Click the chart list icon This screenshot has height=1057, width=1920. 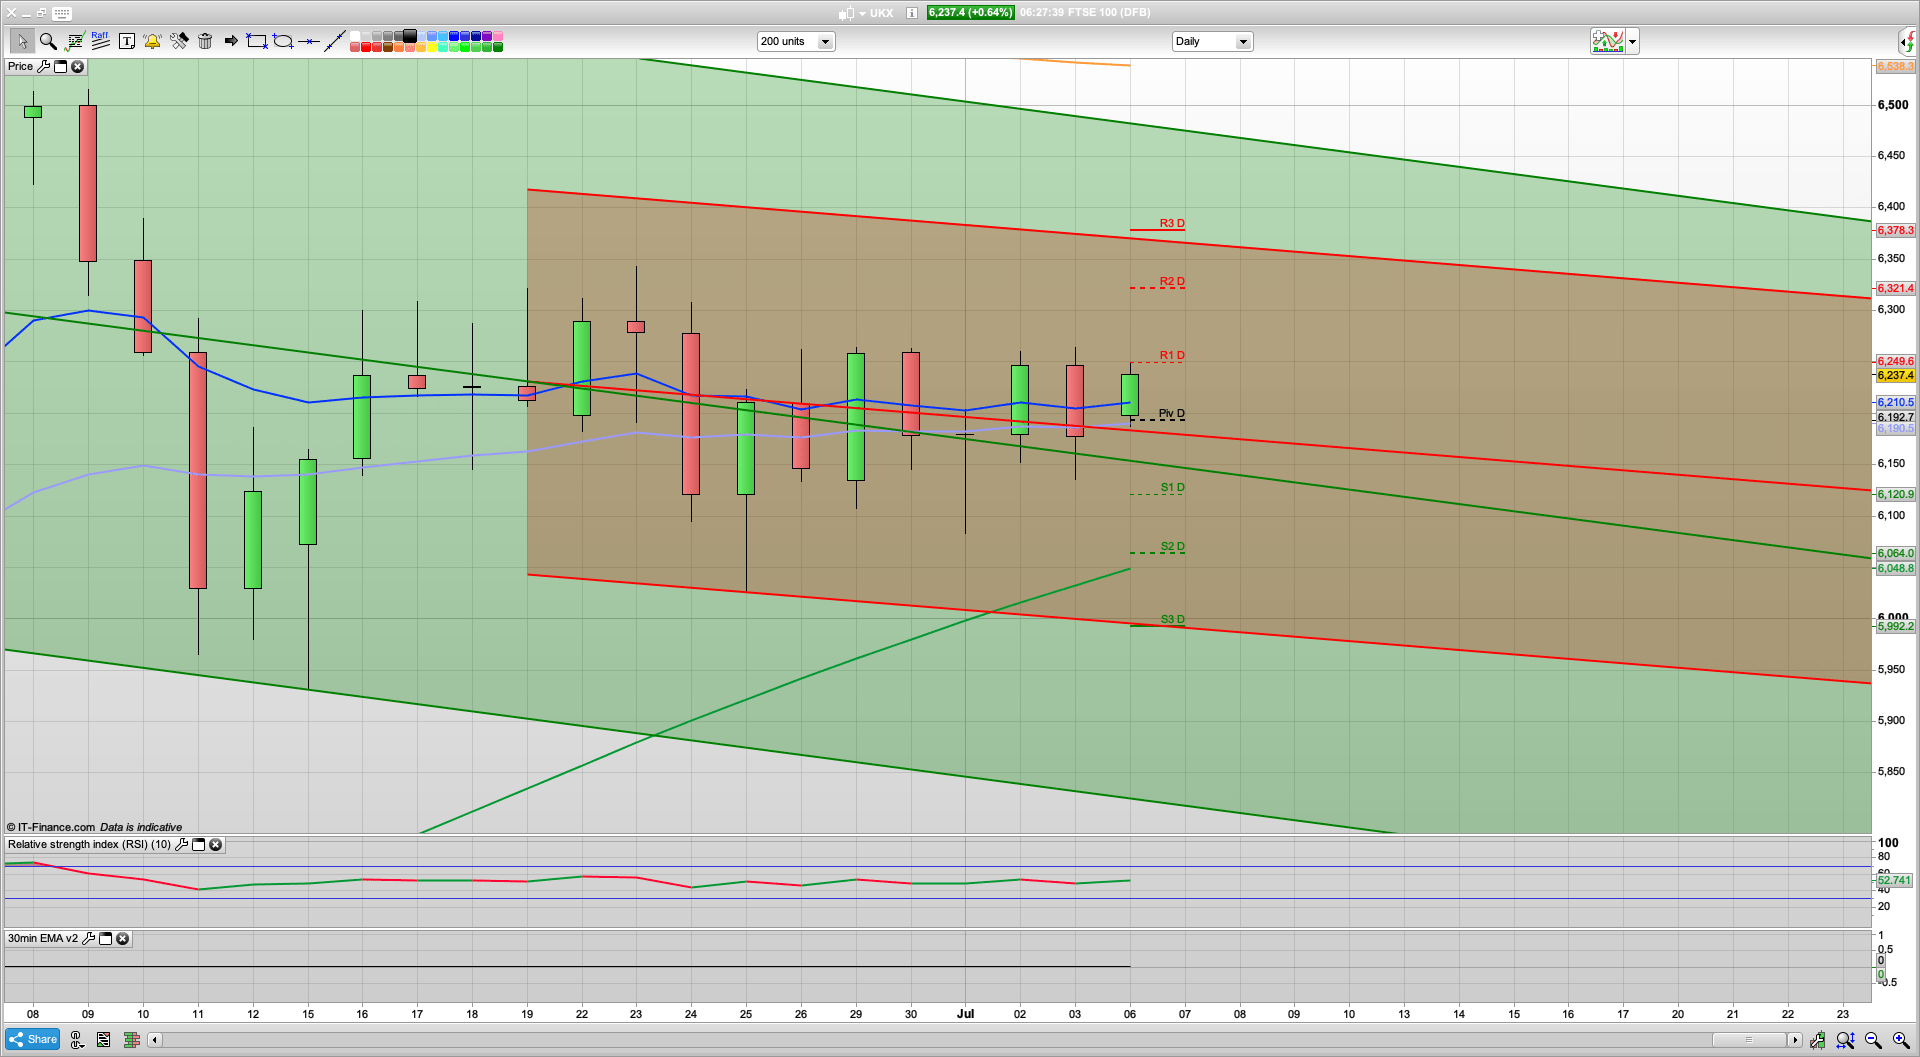click(x=103, y=1040)
